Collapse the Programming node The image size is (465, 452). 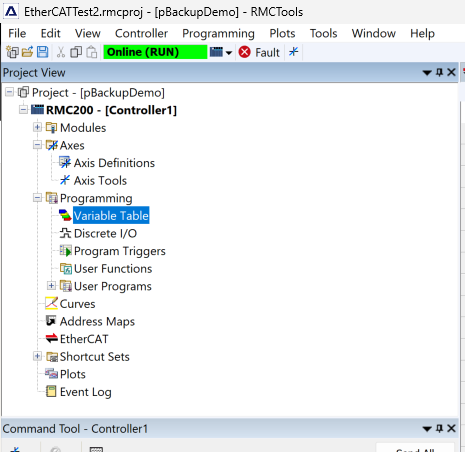37,198
